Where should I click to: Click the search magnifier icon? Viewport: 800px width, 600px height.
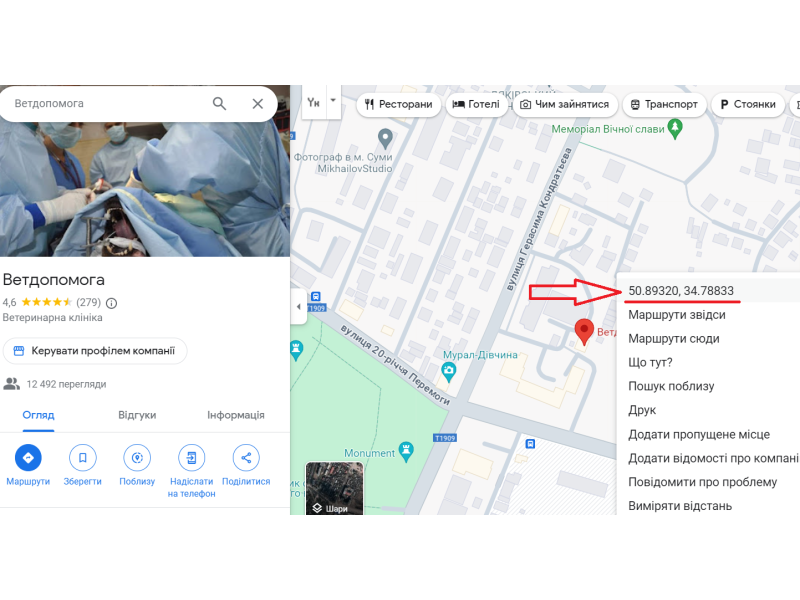pos(219,104)
